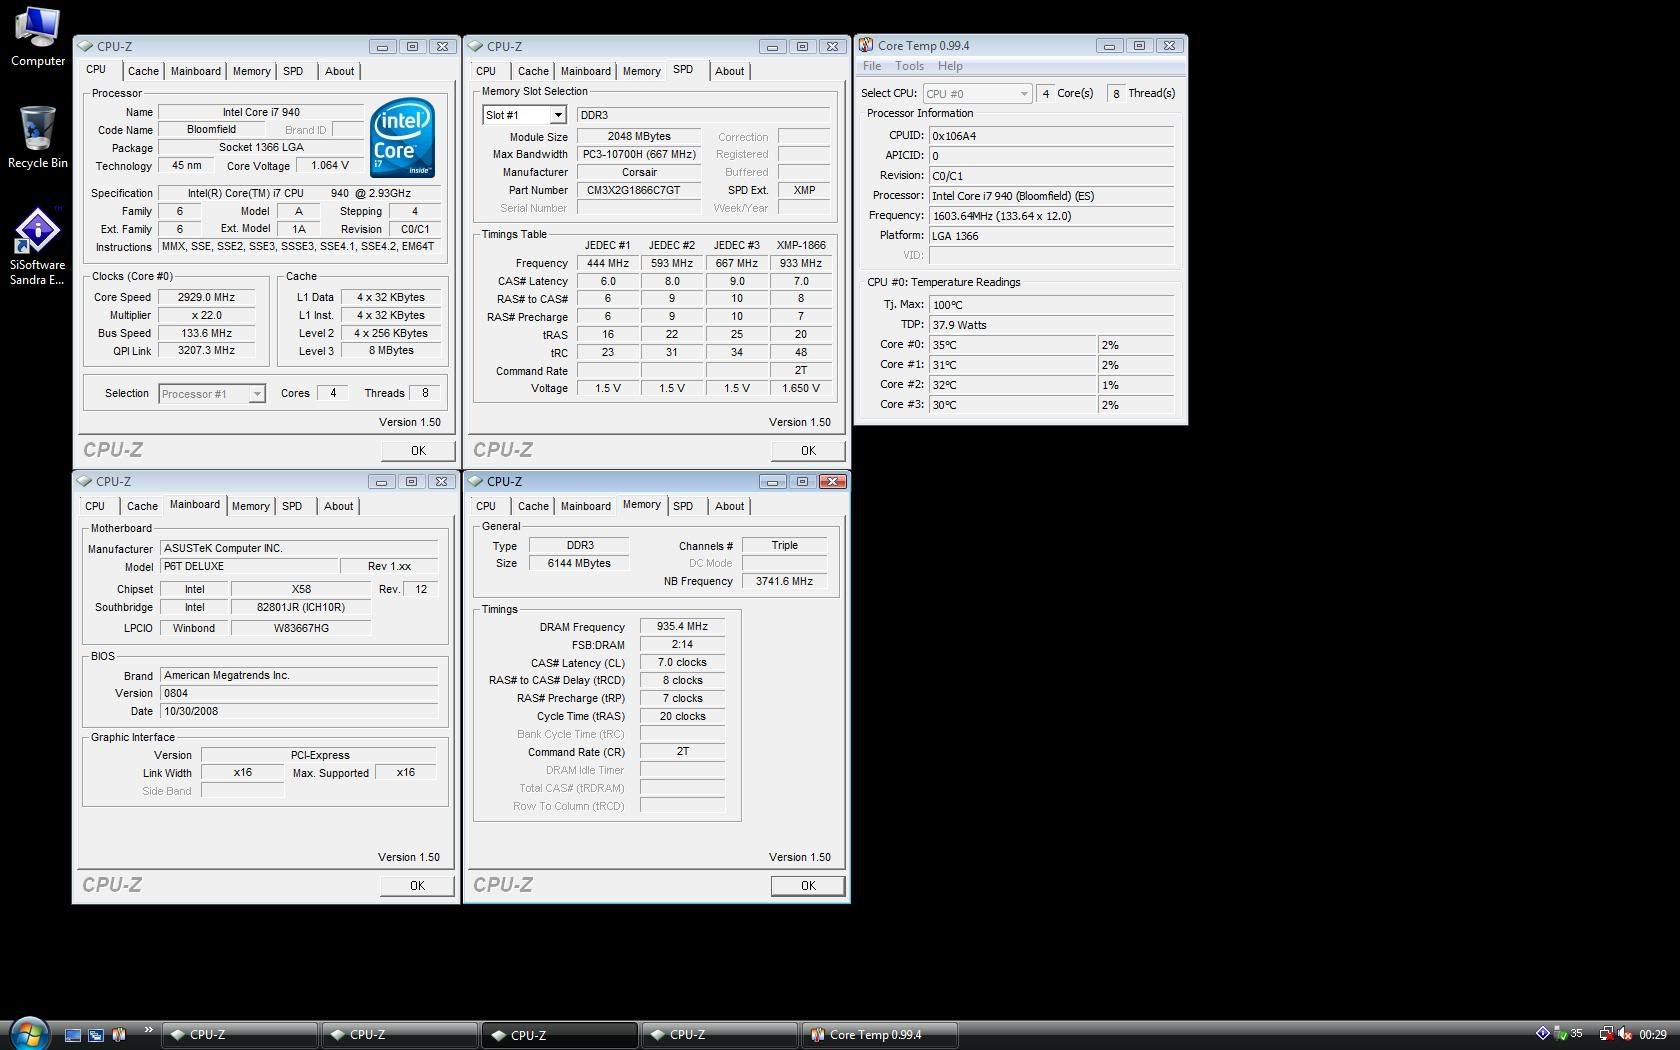Screen dimensions: 1680x1050
Task: Click the BIOS Date value 10/30/2008
Action: coord(299,711)
